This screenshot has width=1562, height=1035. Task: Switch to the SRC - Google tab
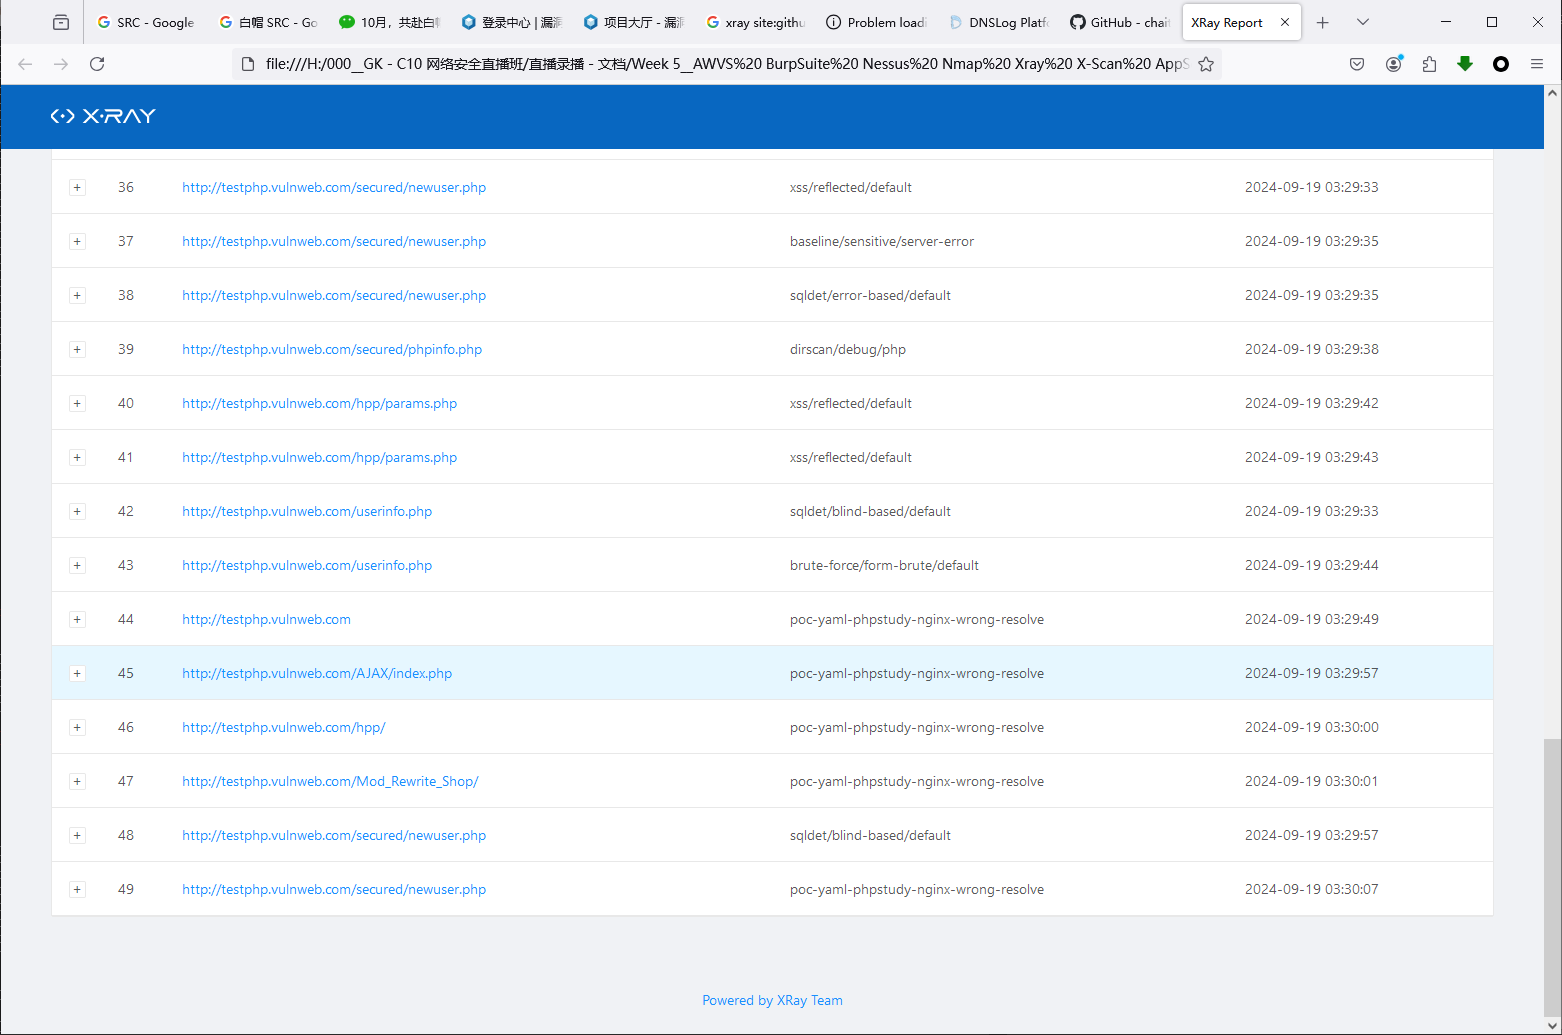(x=146, y=22)
